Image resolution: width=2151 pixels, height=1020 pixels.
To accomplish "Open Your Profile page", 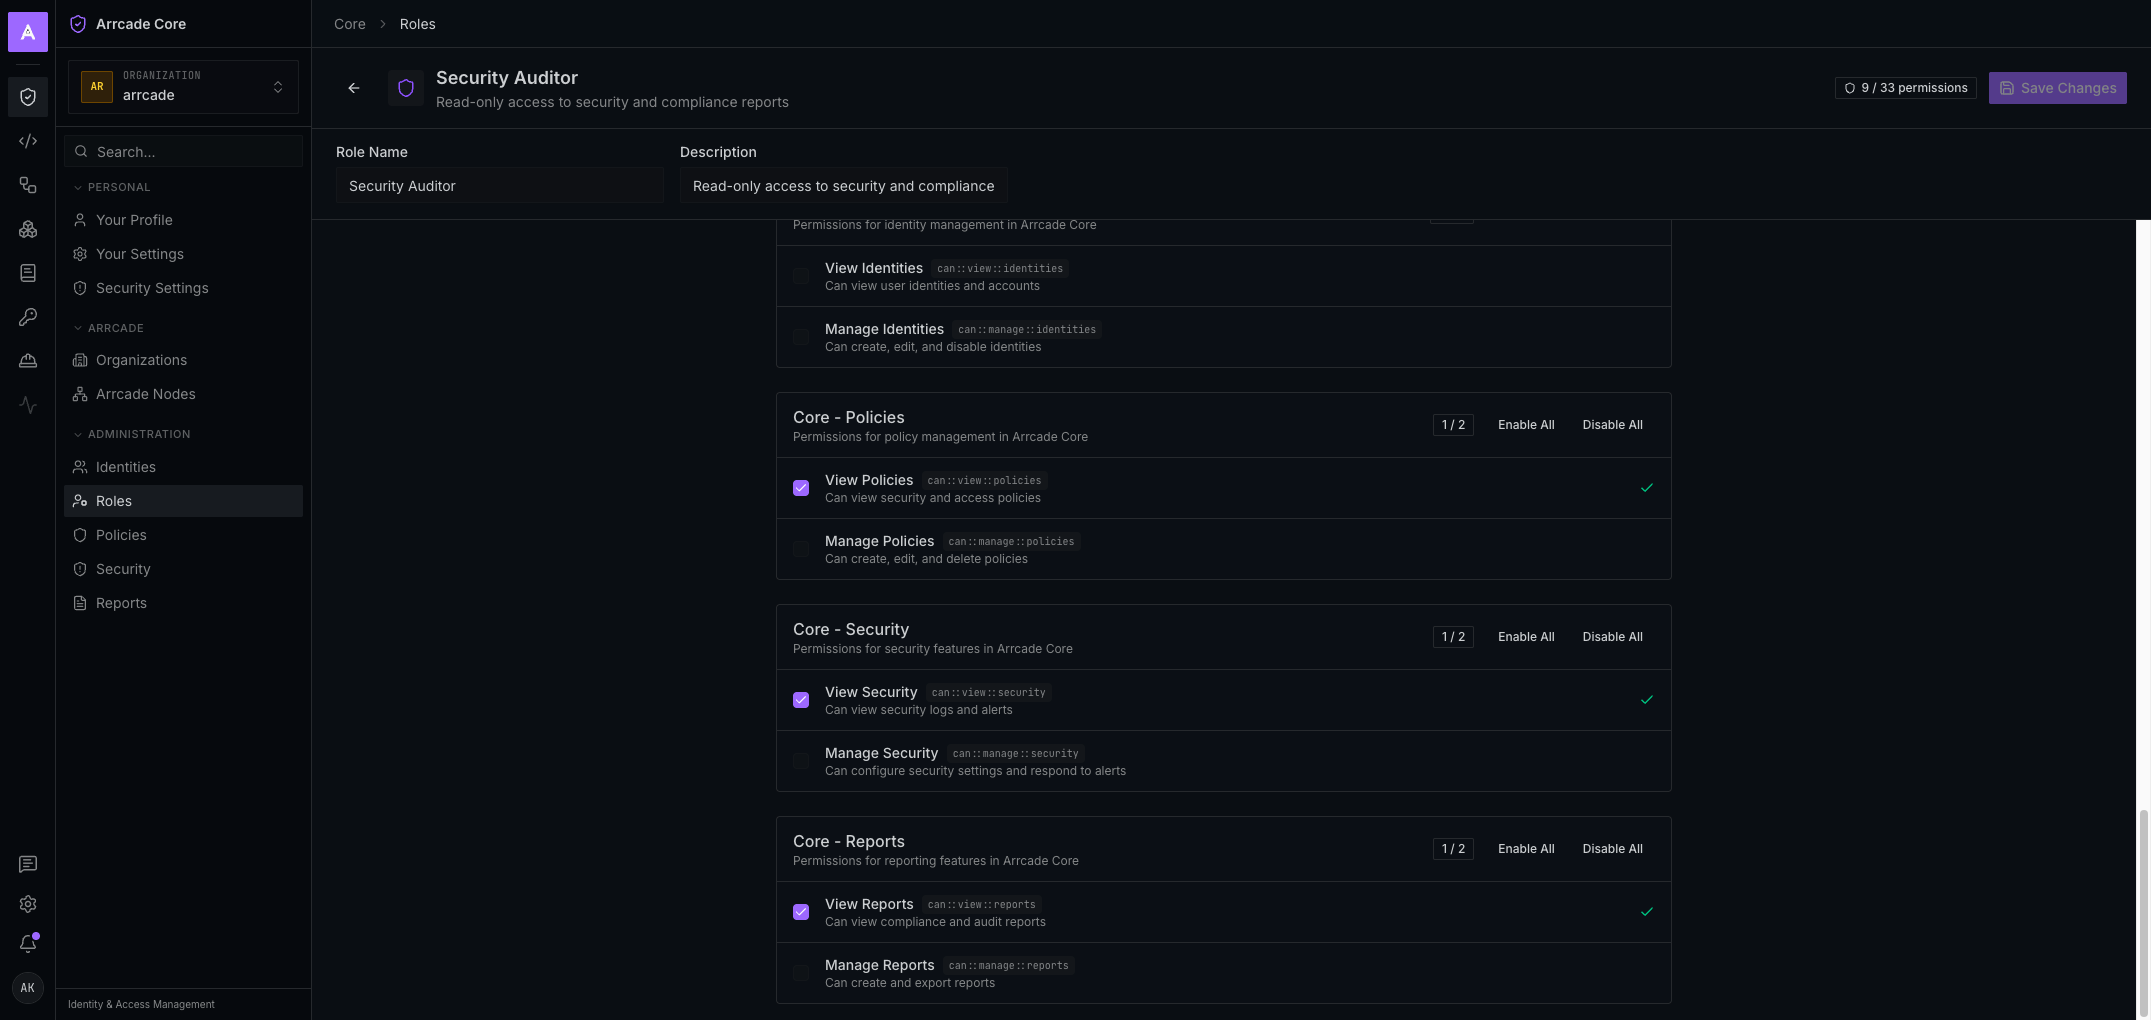I will [183, 220].
